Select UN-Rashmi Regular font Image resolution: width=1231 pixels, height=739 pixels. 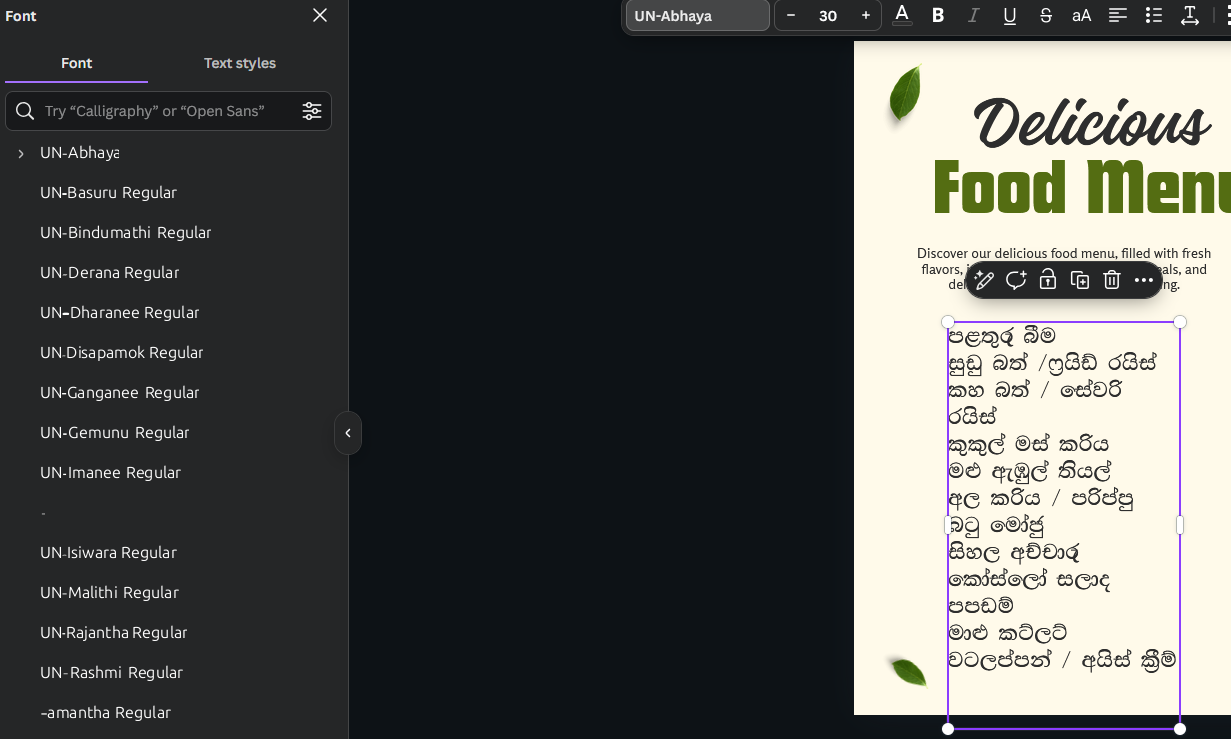click(x=112, y=673)
